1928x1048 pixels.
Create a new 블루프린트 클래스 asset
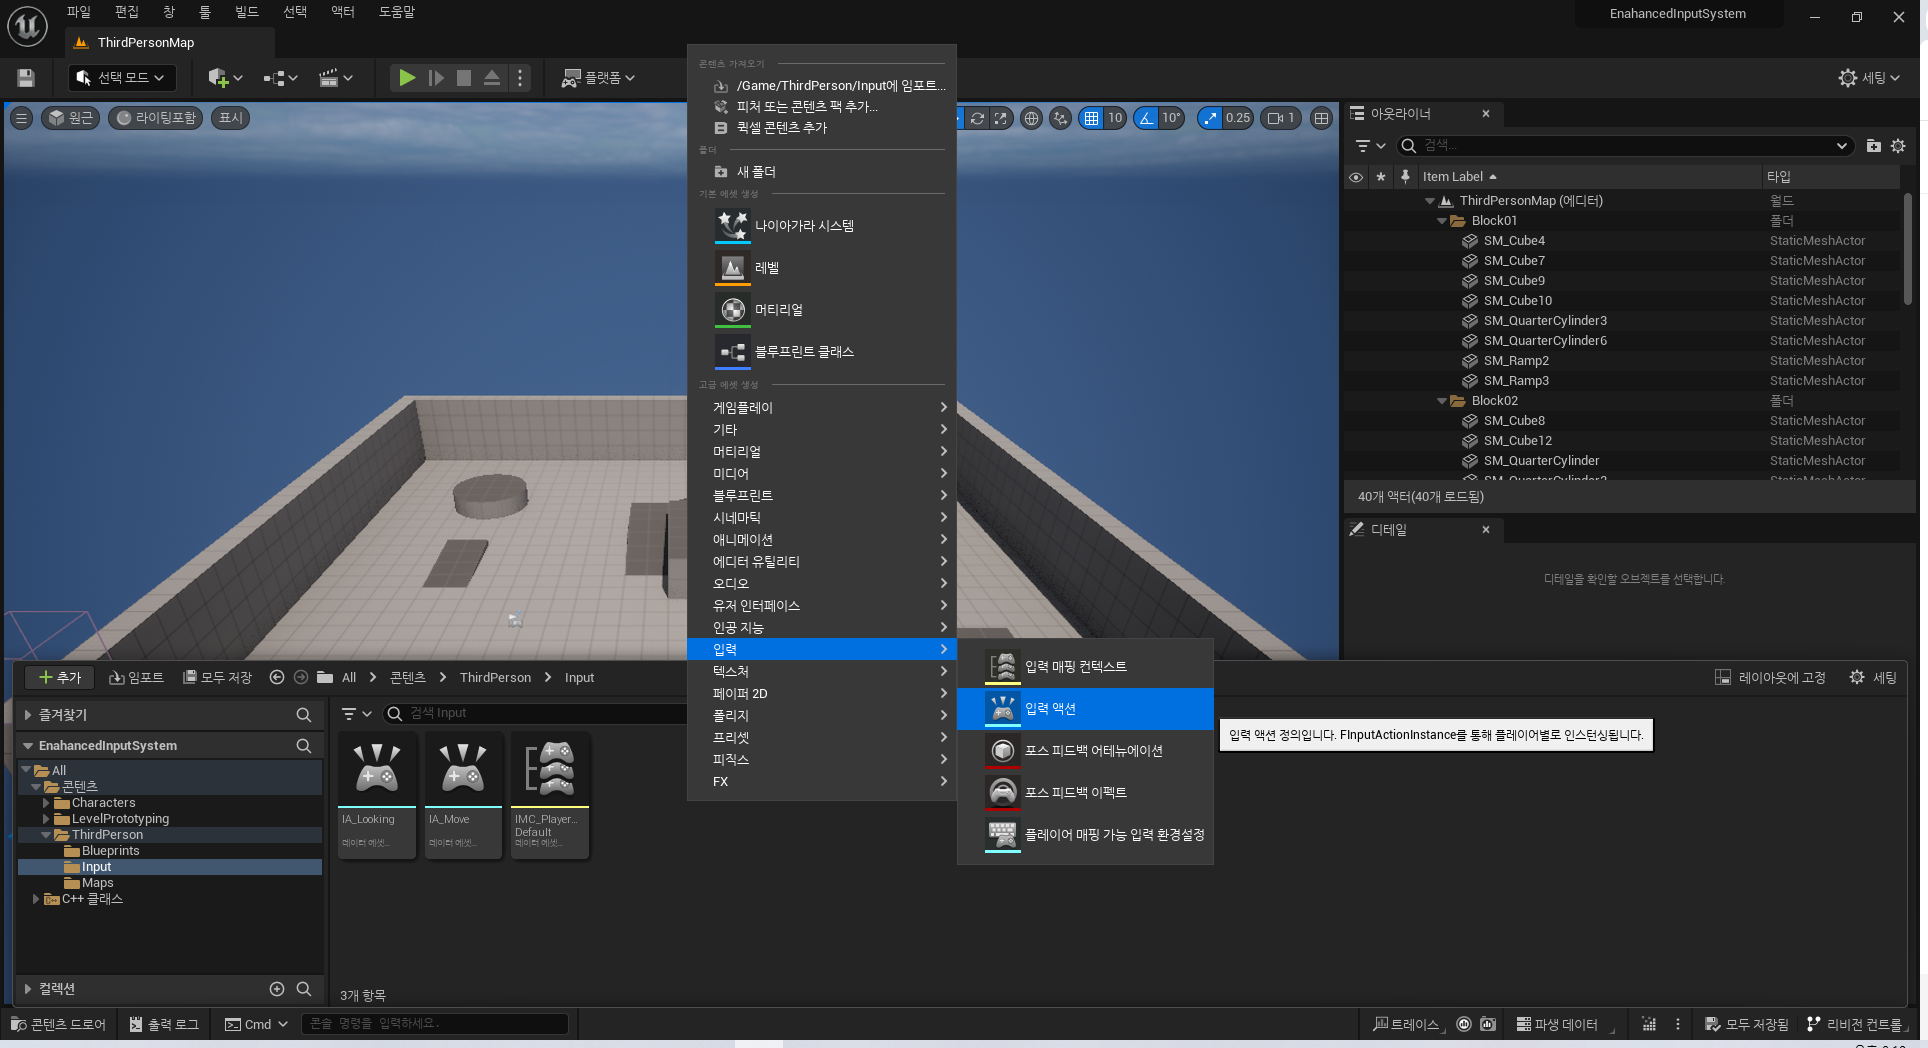821,352
